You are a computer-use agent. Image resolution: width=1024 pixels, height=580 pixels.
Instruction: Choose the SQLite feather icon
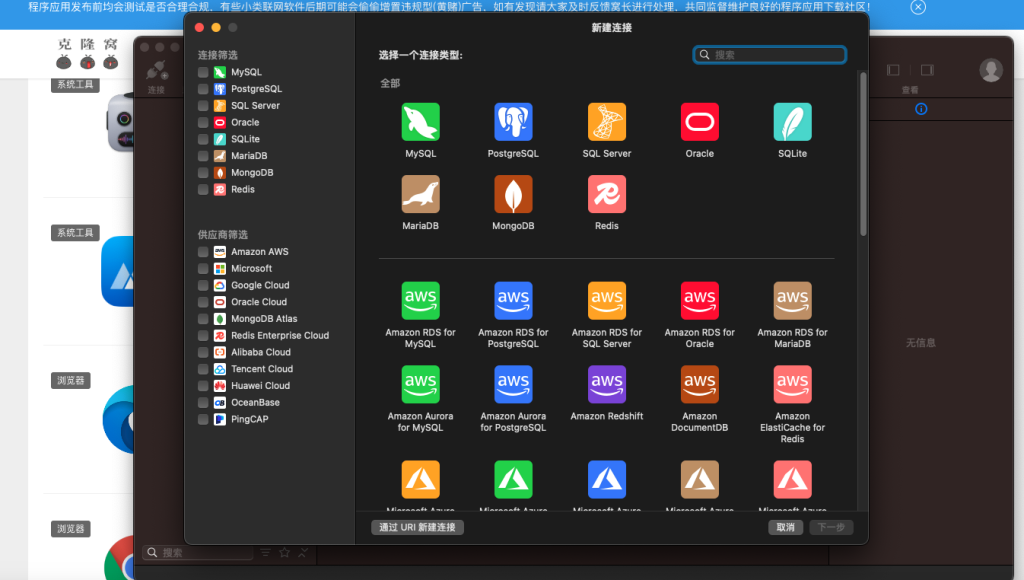(x=792, y=121)
